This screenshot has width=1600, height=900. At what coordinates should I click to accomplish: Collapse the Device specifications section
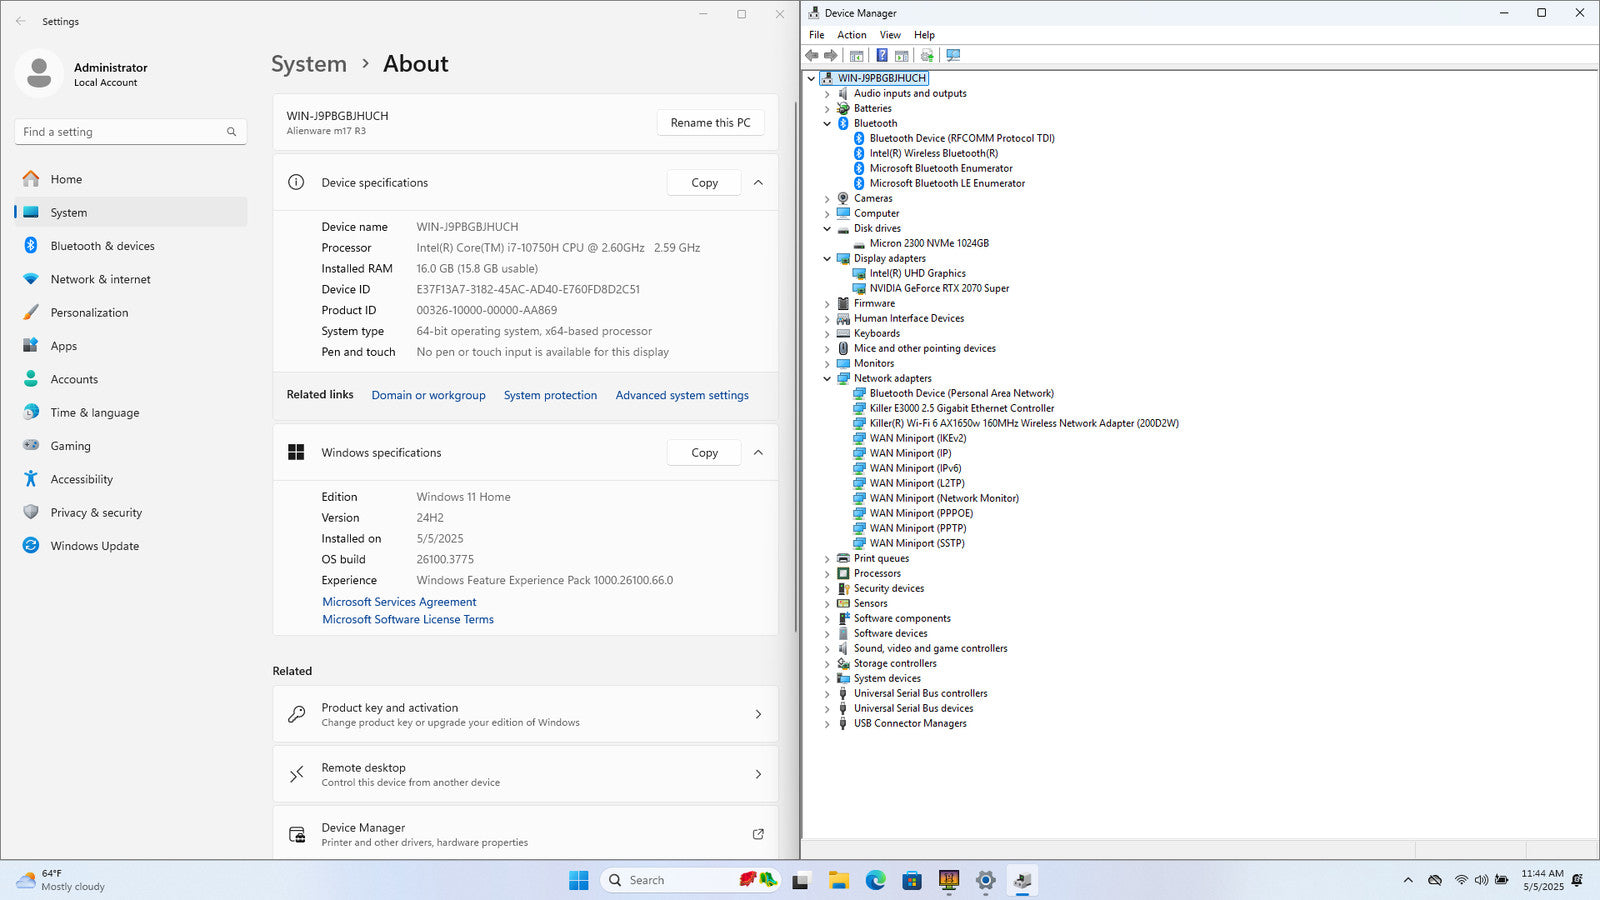tap(758, 183)
